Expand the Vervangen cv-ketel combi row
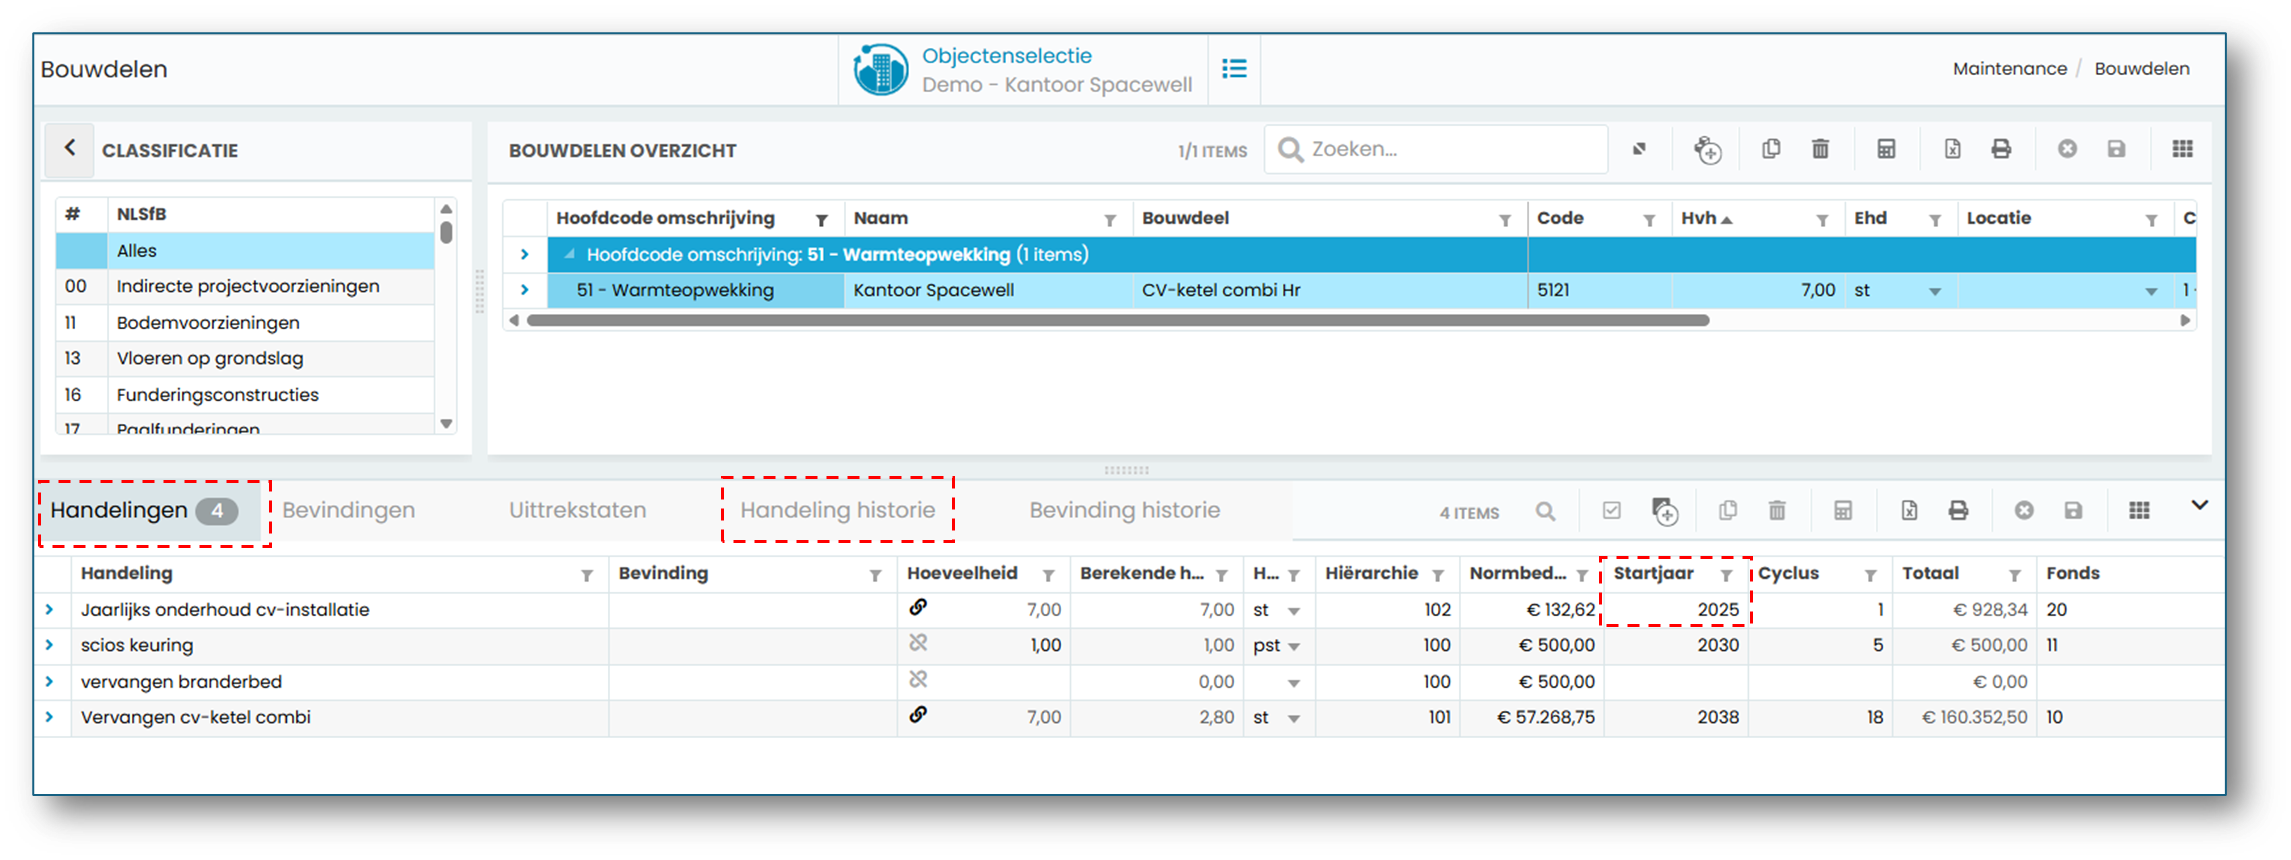 pos(49,717)
